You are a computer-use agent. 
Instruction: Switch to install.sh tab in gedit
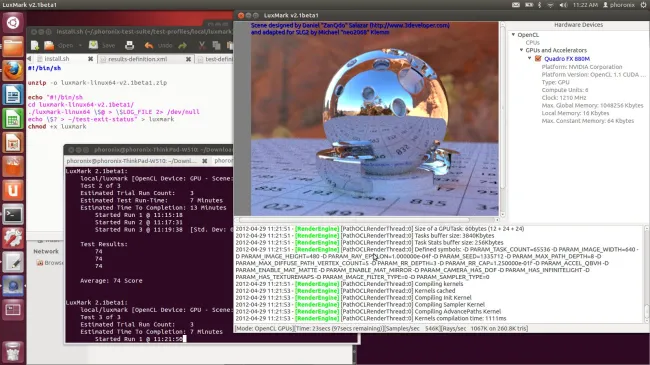point(57,59)
